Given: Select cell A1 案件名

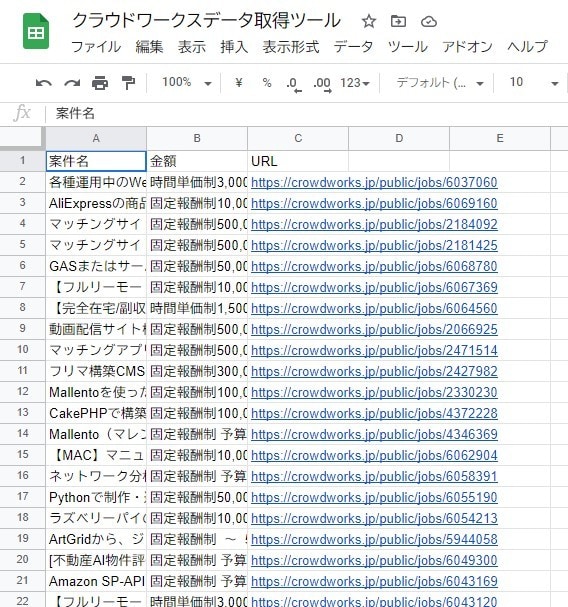Looking at the screenshot, I should (x=96, y=161).
